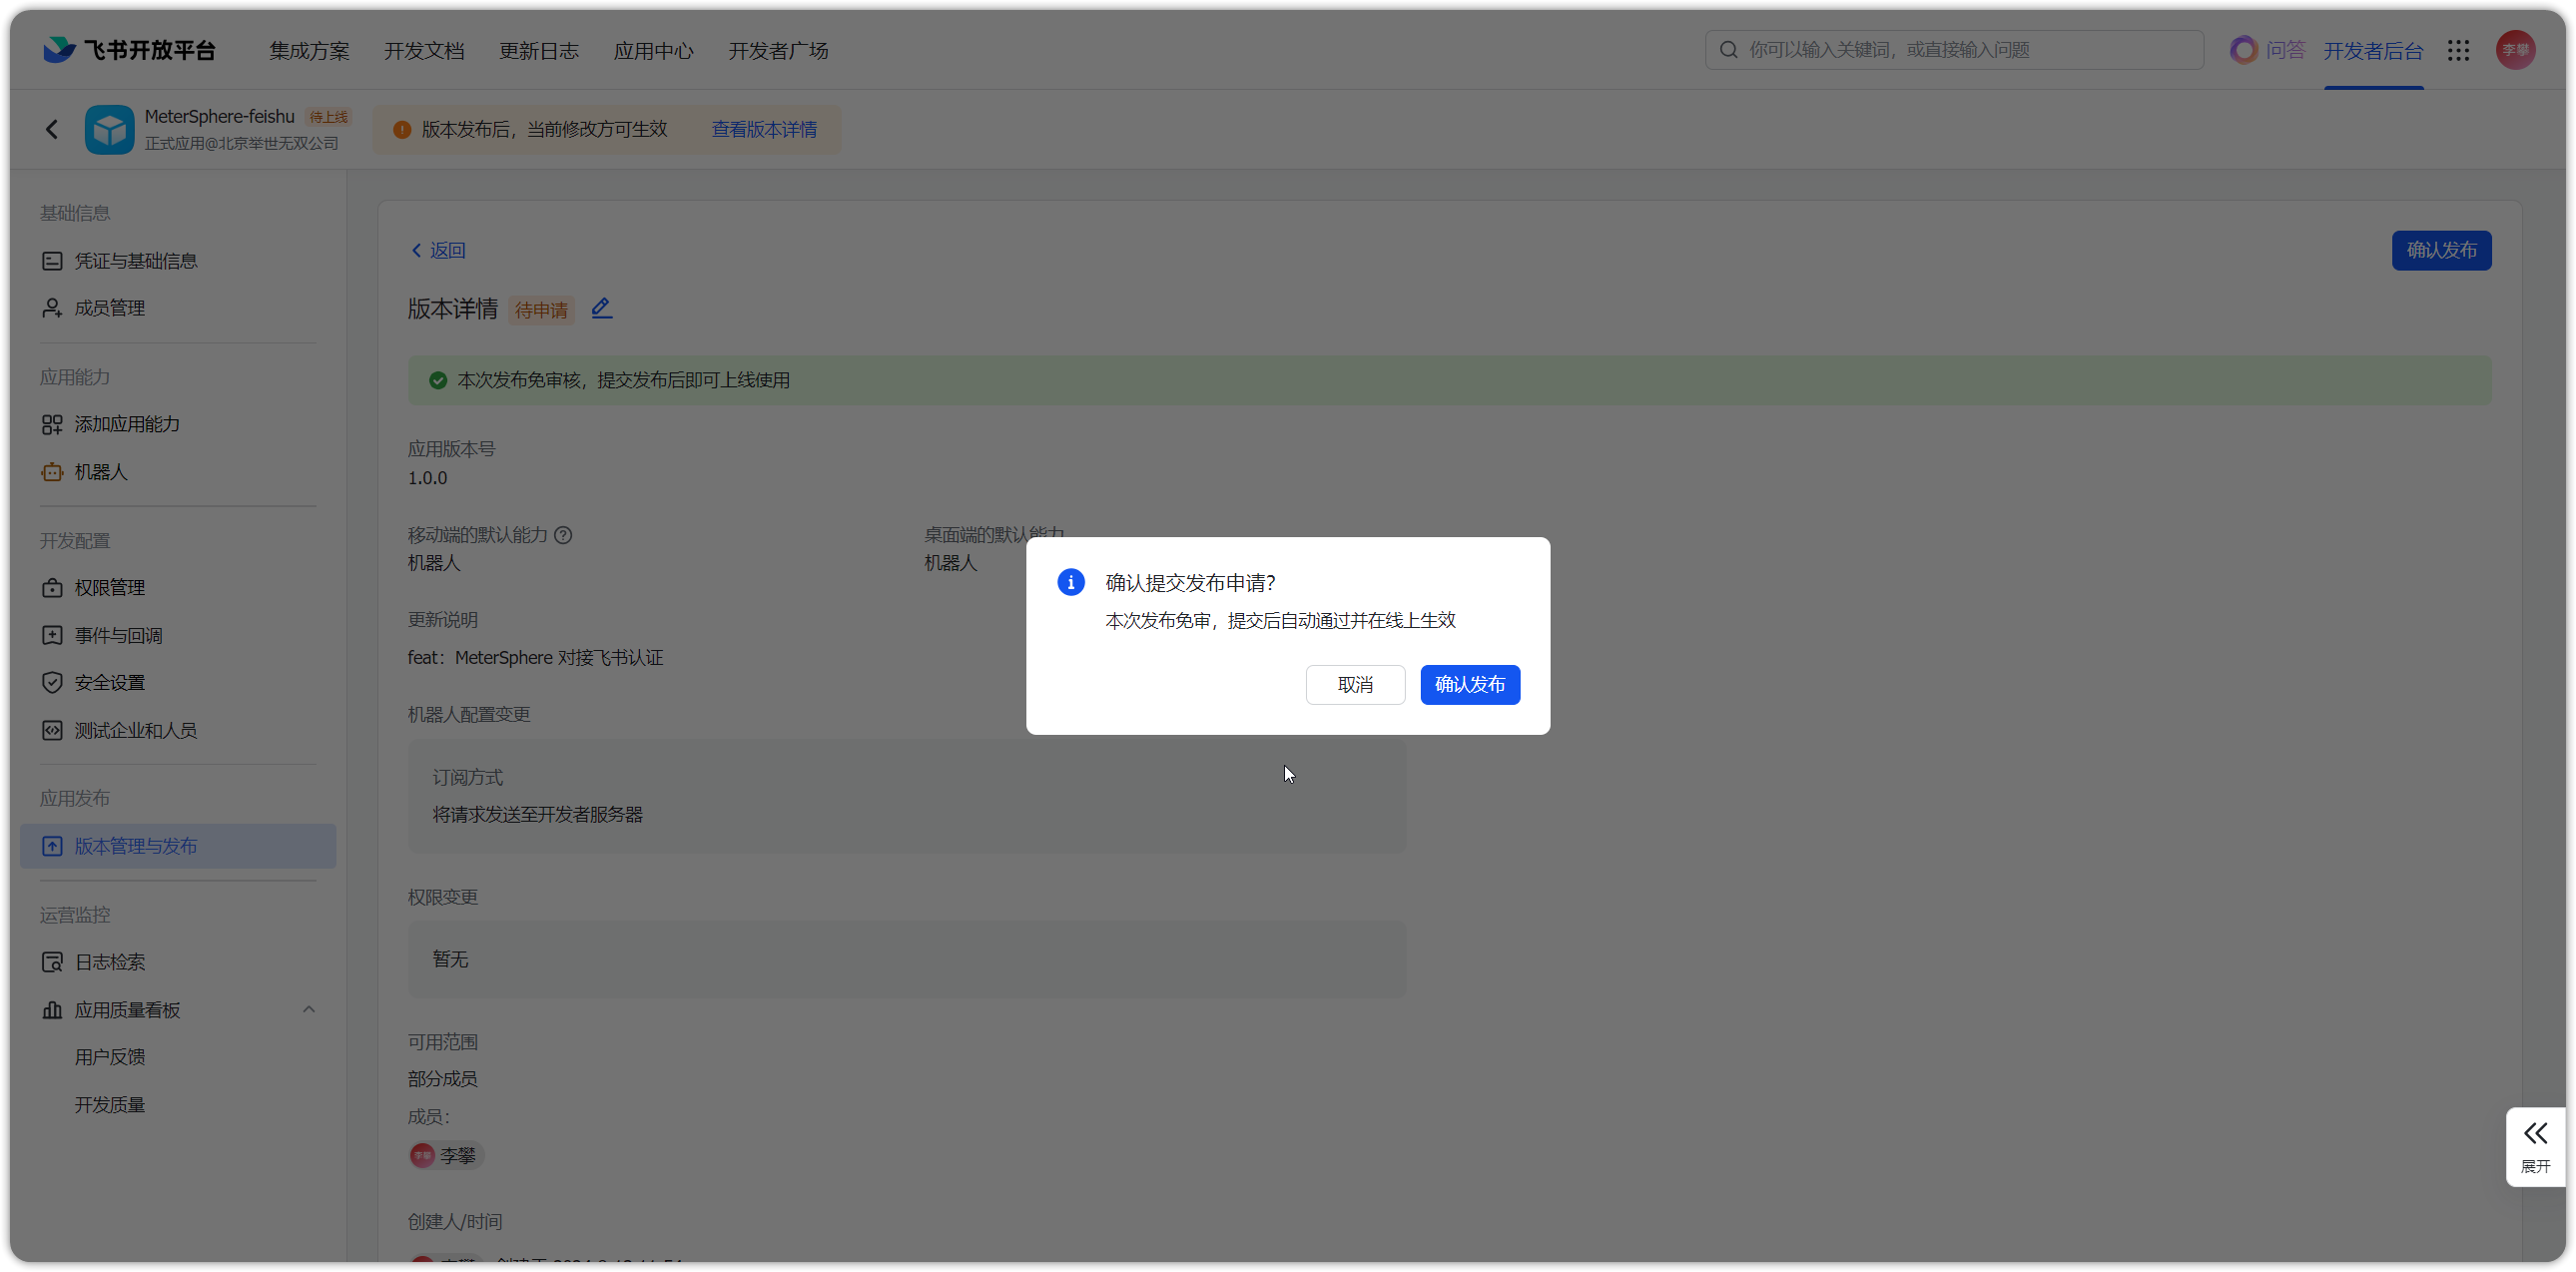Open the 机器人 sidebar item
Screen dimensions: 2576x1272
(x=177, y=472)
